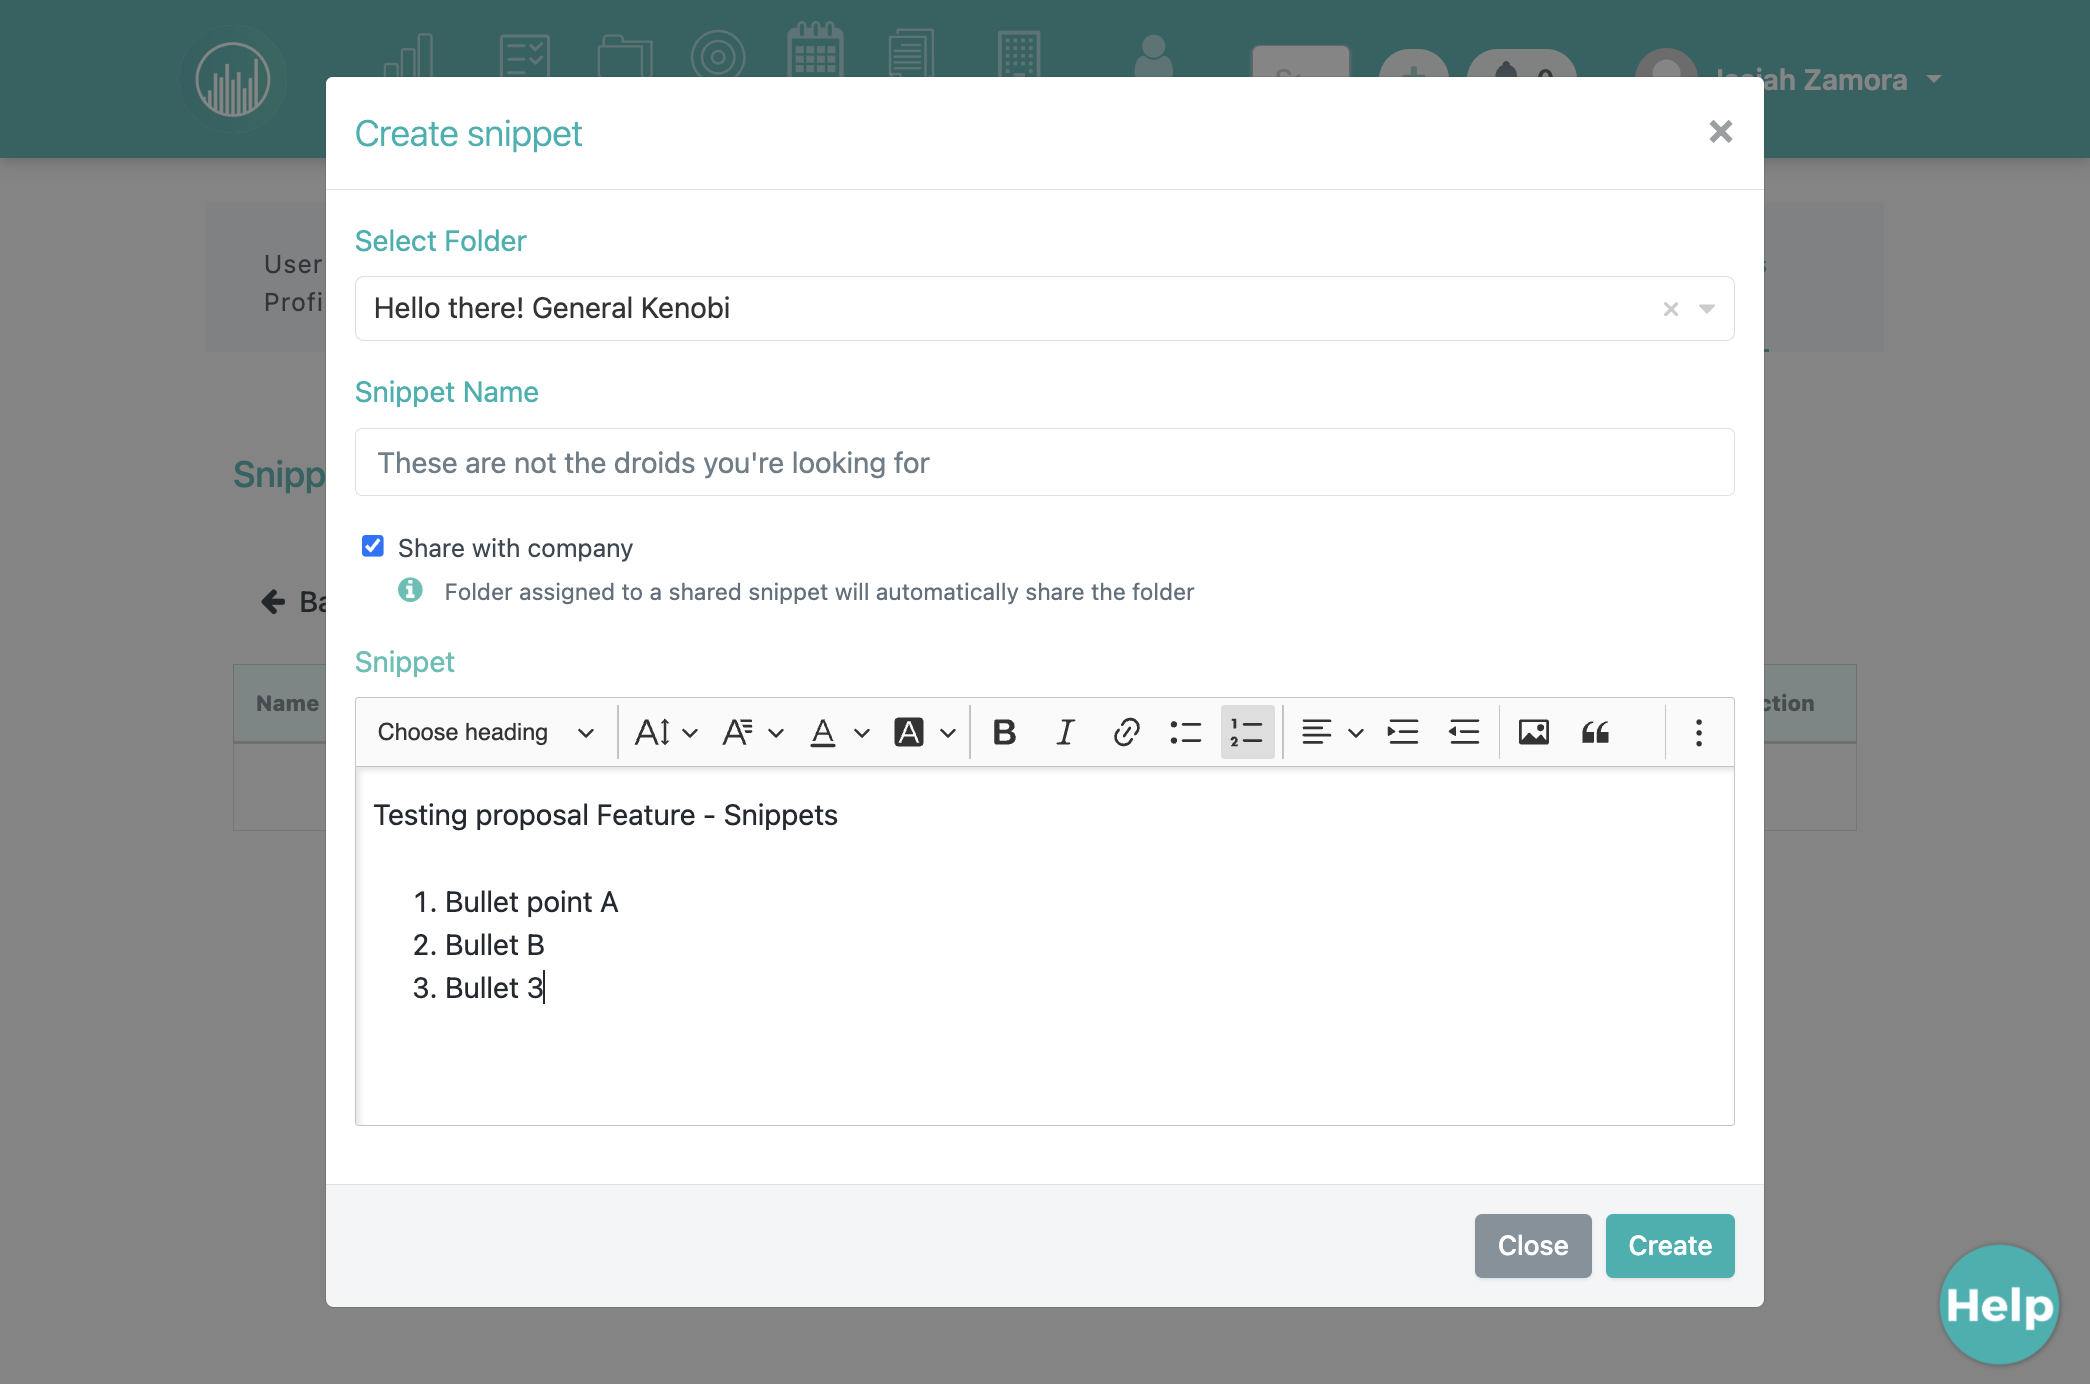2090x1384 pixels.
Task: Increase indent in the editor toolbar
Action: coord(1403,732)
